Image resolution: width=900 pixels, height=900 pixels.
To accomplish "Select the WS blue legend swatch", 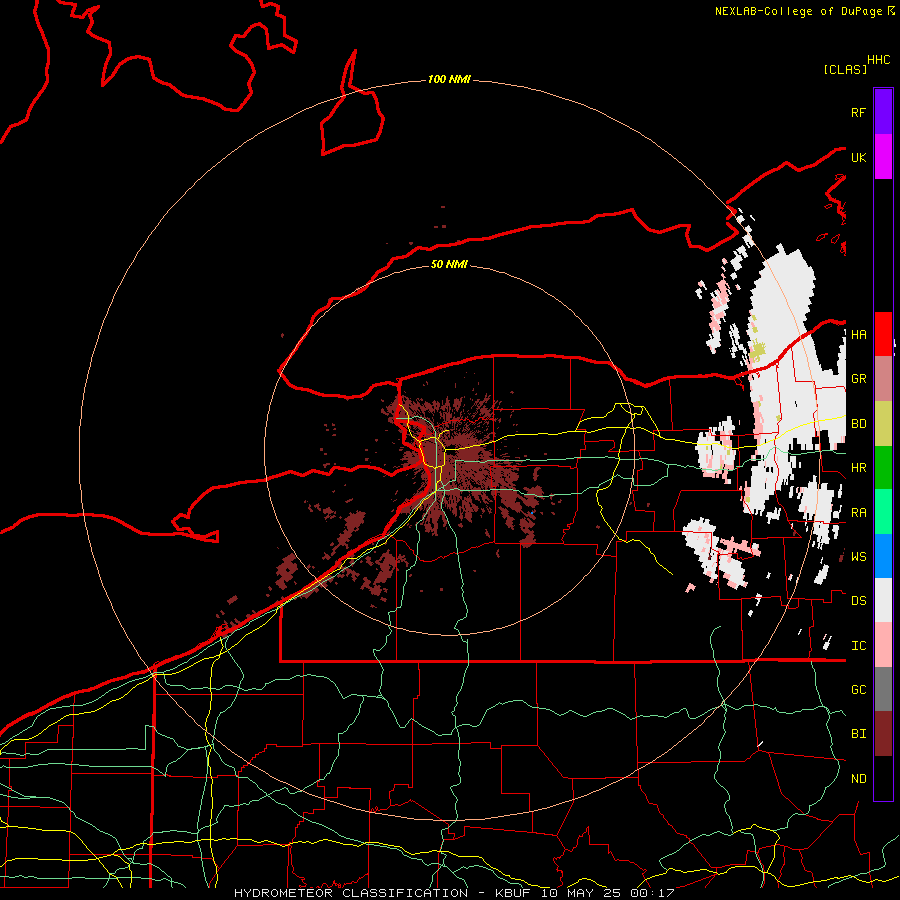I will click(x=883, y=556).
